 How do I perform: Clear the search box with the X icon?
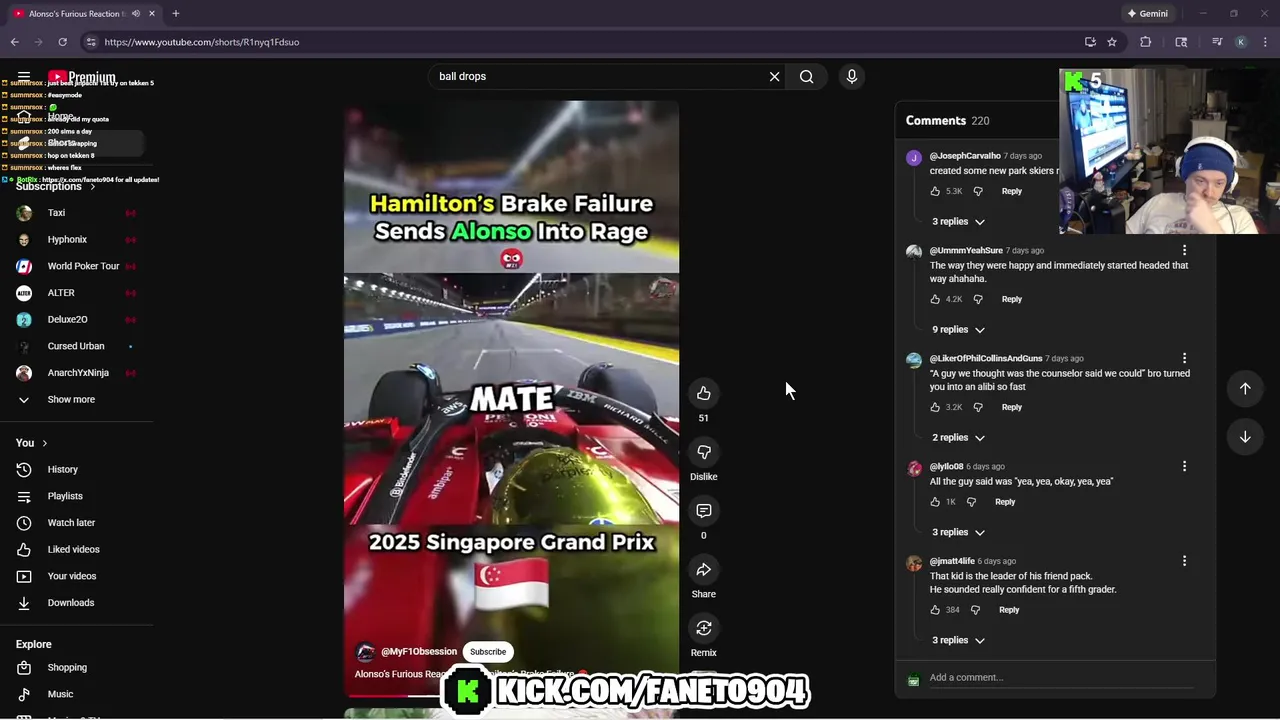(774, 76)
